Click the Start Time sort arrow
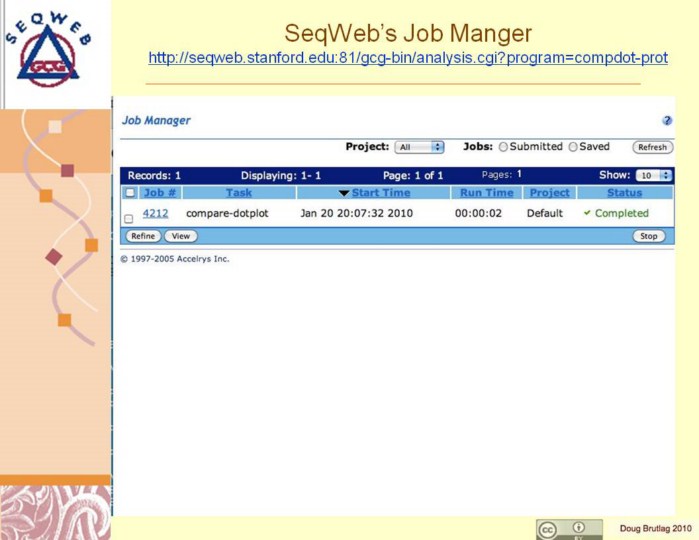699x540 pixels. [343, 193]
